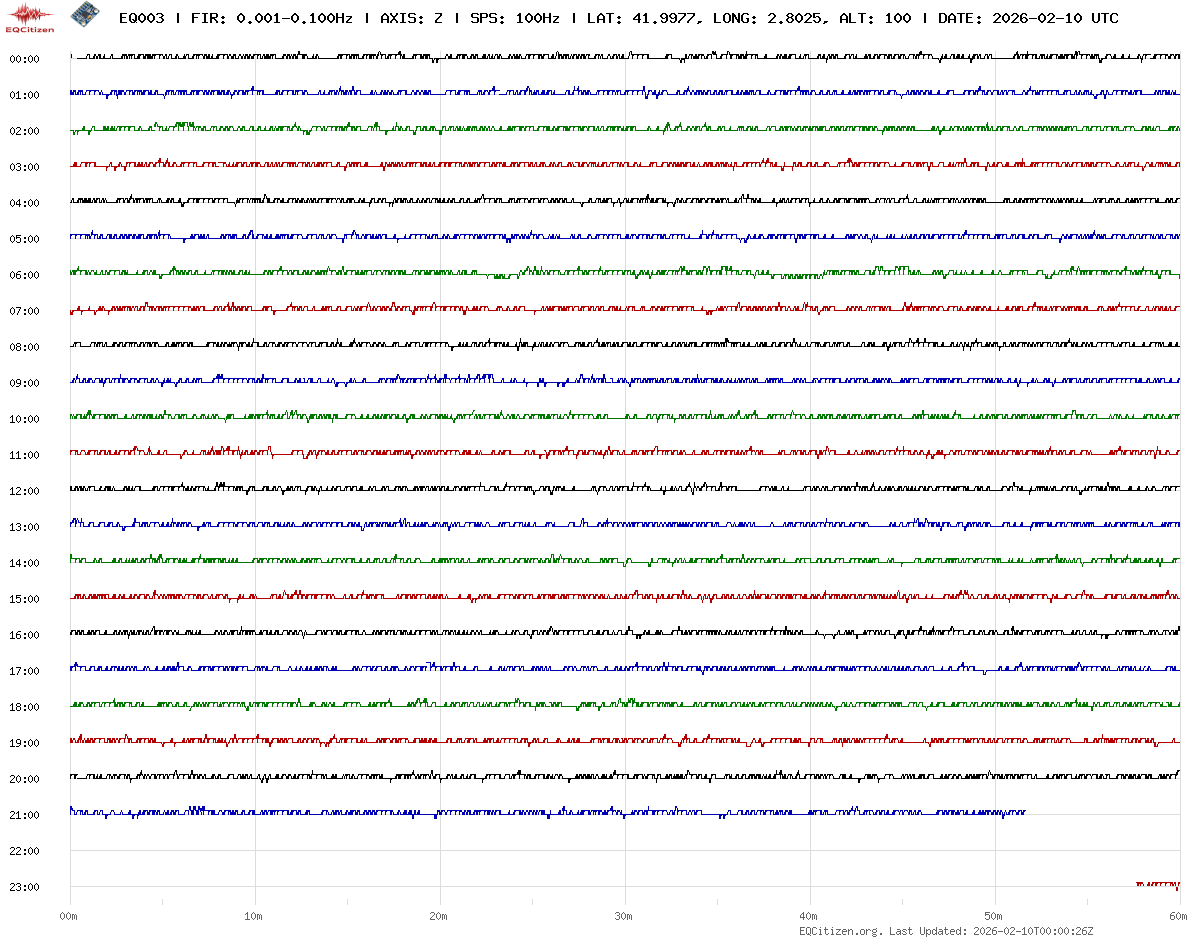Click the 50m mark on the minute axis
This screenshot has width=1200, height=940.
(994, 916)
